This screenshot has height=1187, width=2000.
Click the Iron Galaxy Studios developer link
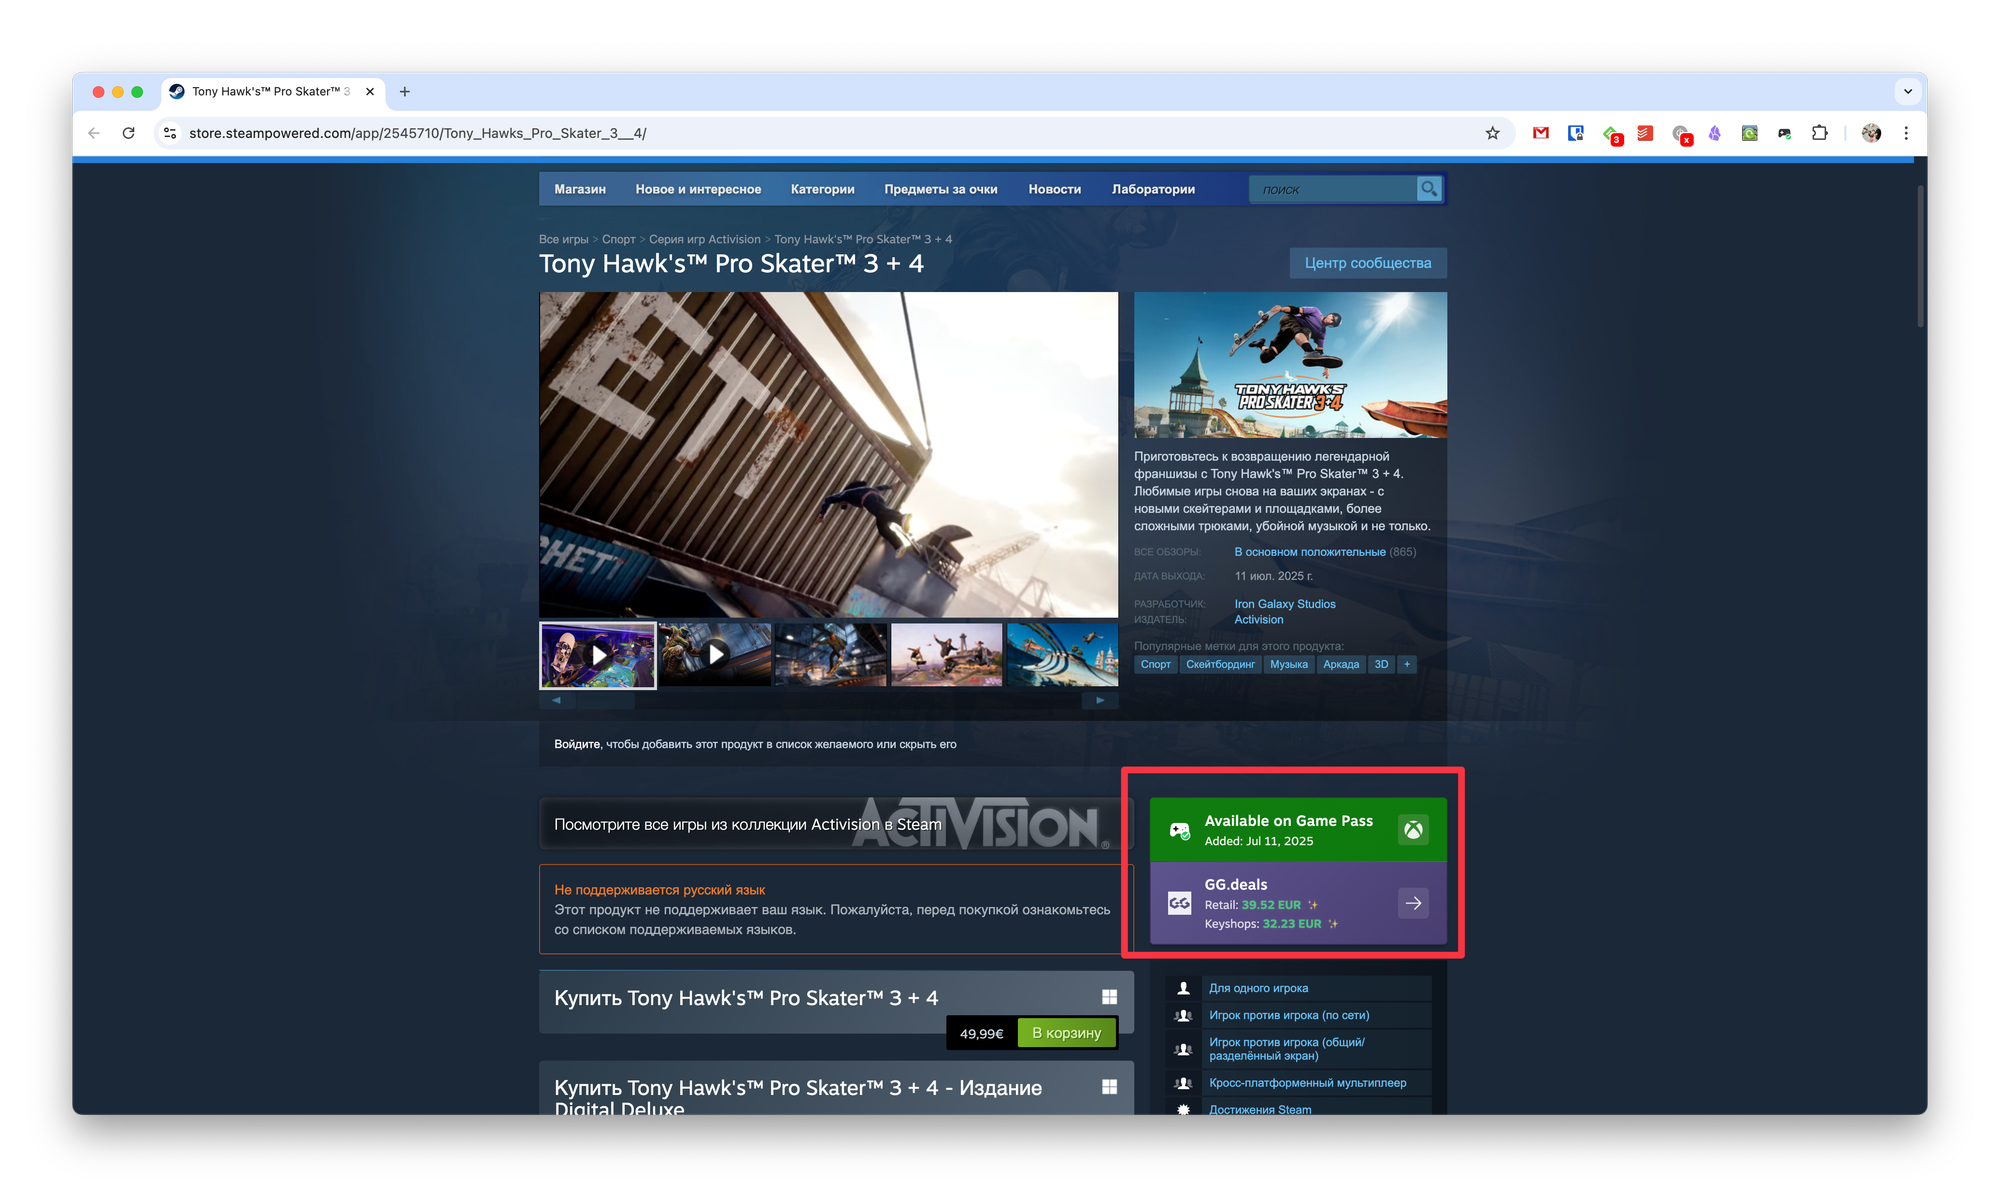click(x=1284, y=604)
